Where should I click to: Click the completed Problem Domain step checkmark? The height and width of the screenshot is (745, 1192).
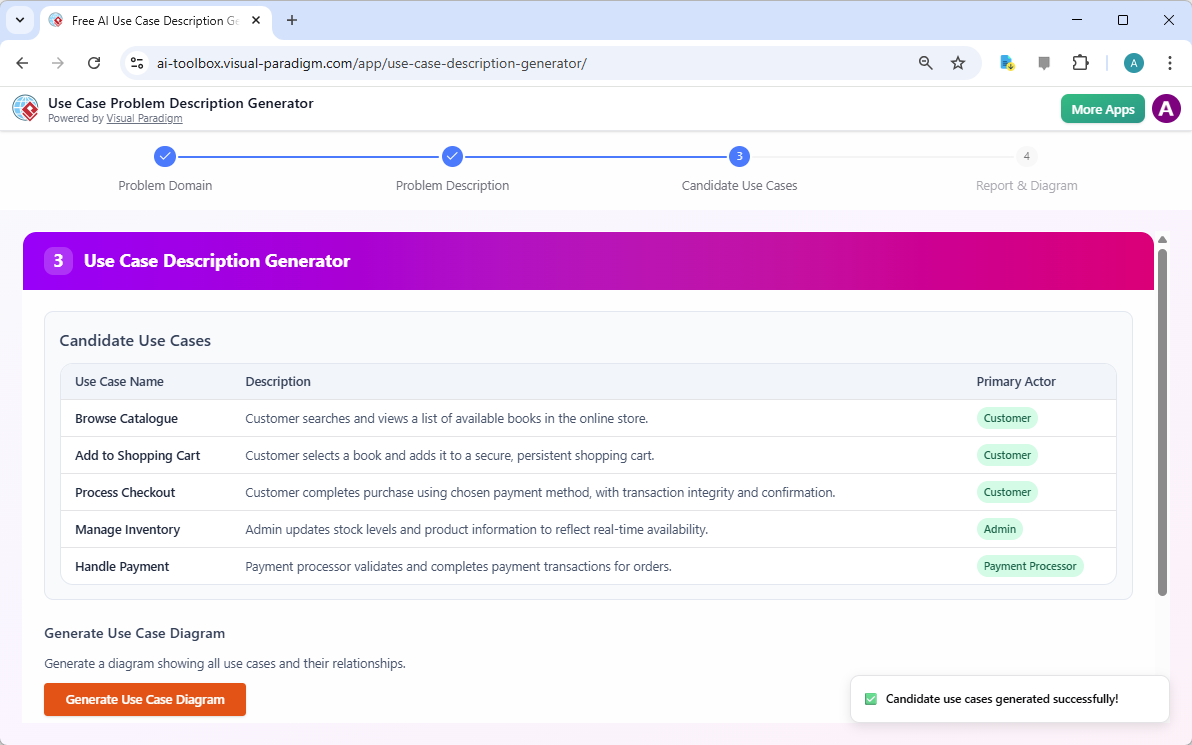(165, 156)
